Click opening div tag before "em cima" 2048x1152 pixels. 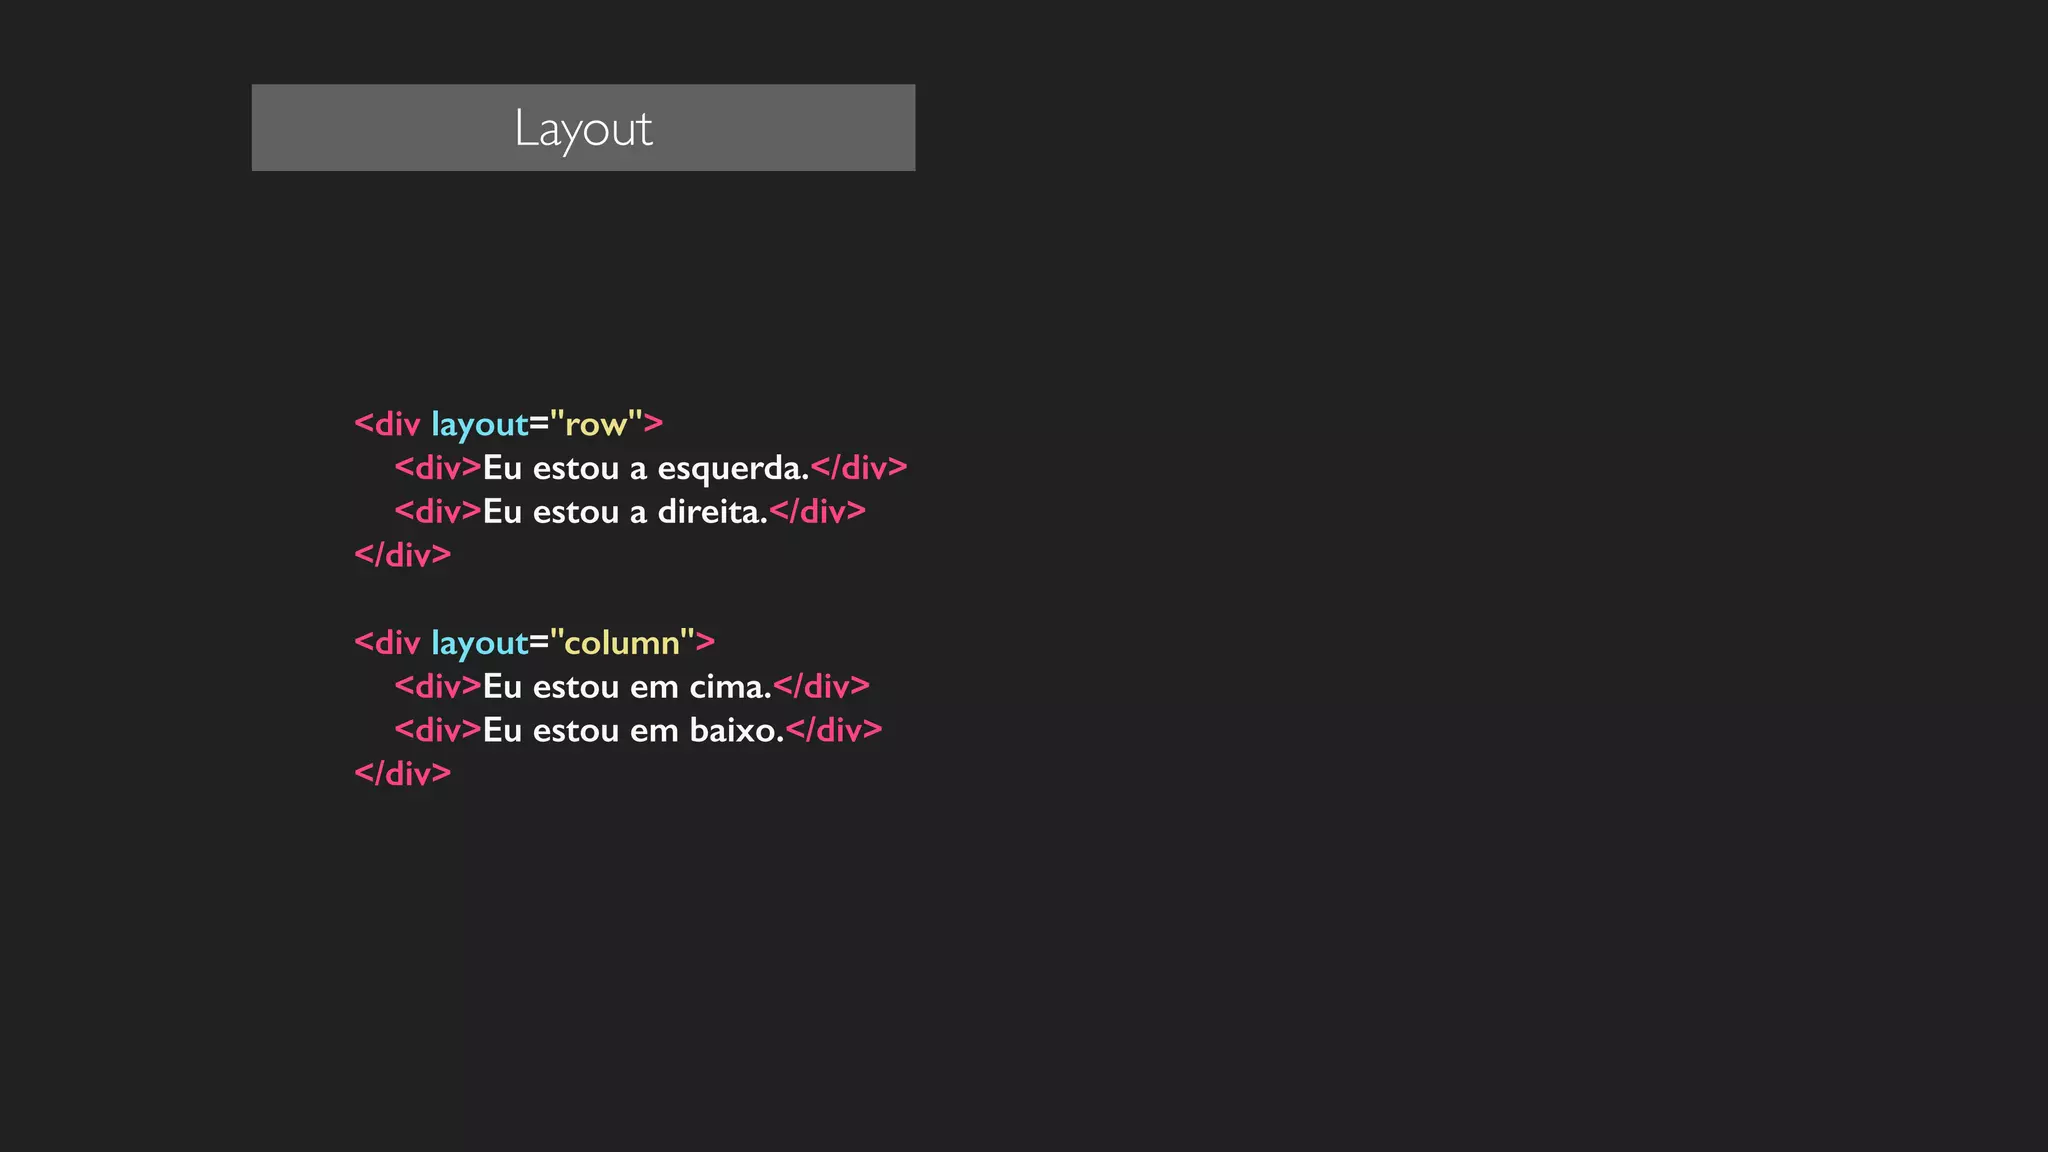[438, 686]
